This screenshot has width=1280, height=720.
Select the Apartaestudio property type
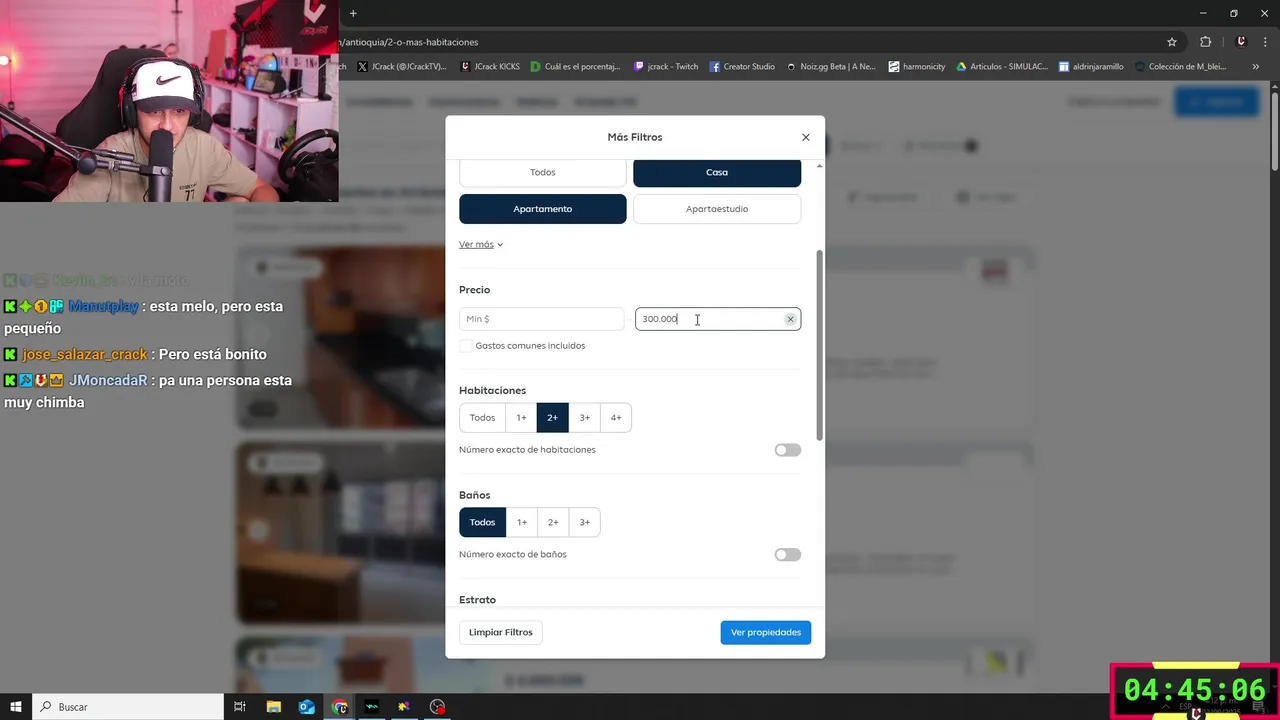point(717,209)
